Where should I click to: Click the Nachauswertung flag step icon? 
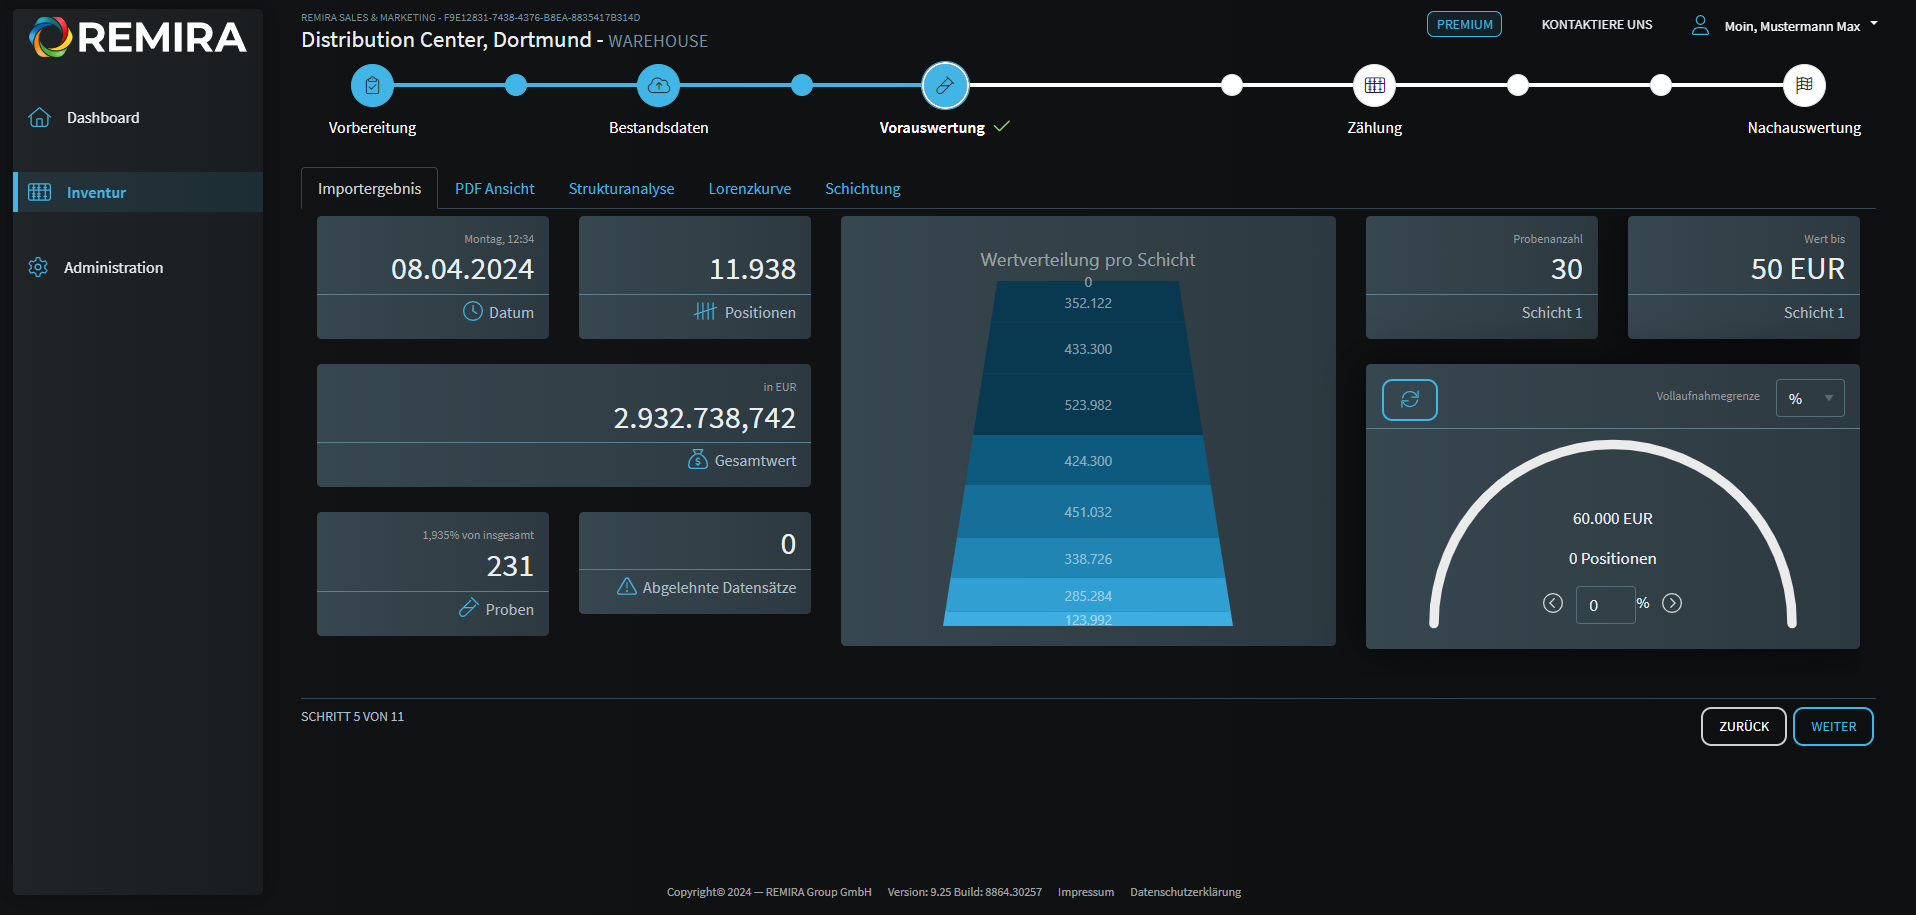(1804, 86)
